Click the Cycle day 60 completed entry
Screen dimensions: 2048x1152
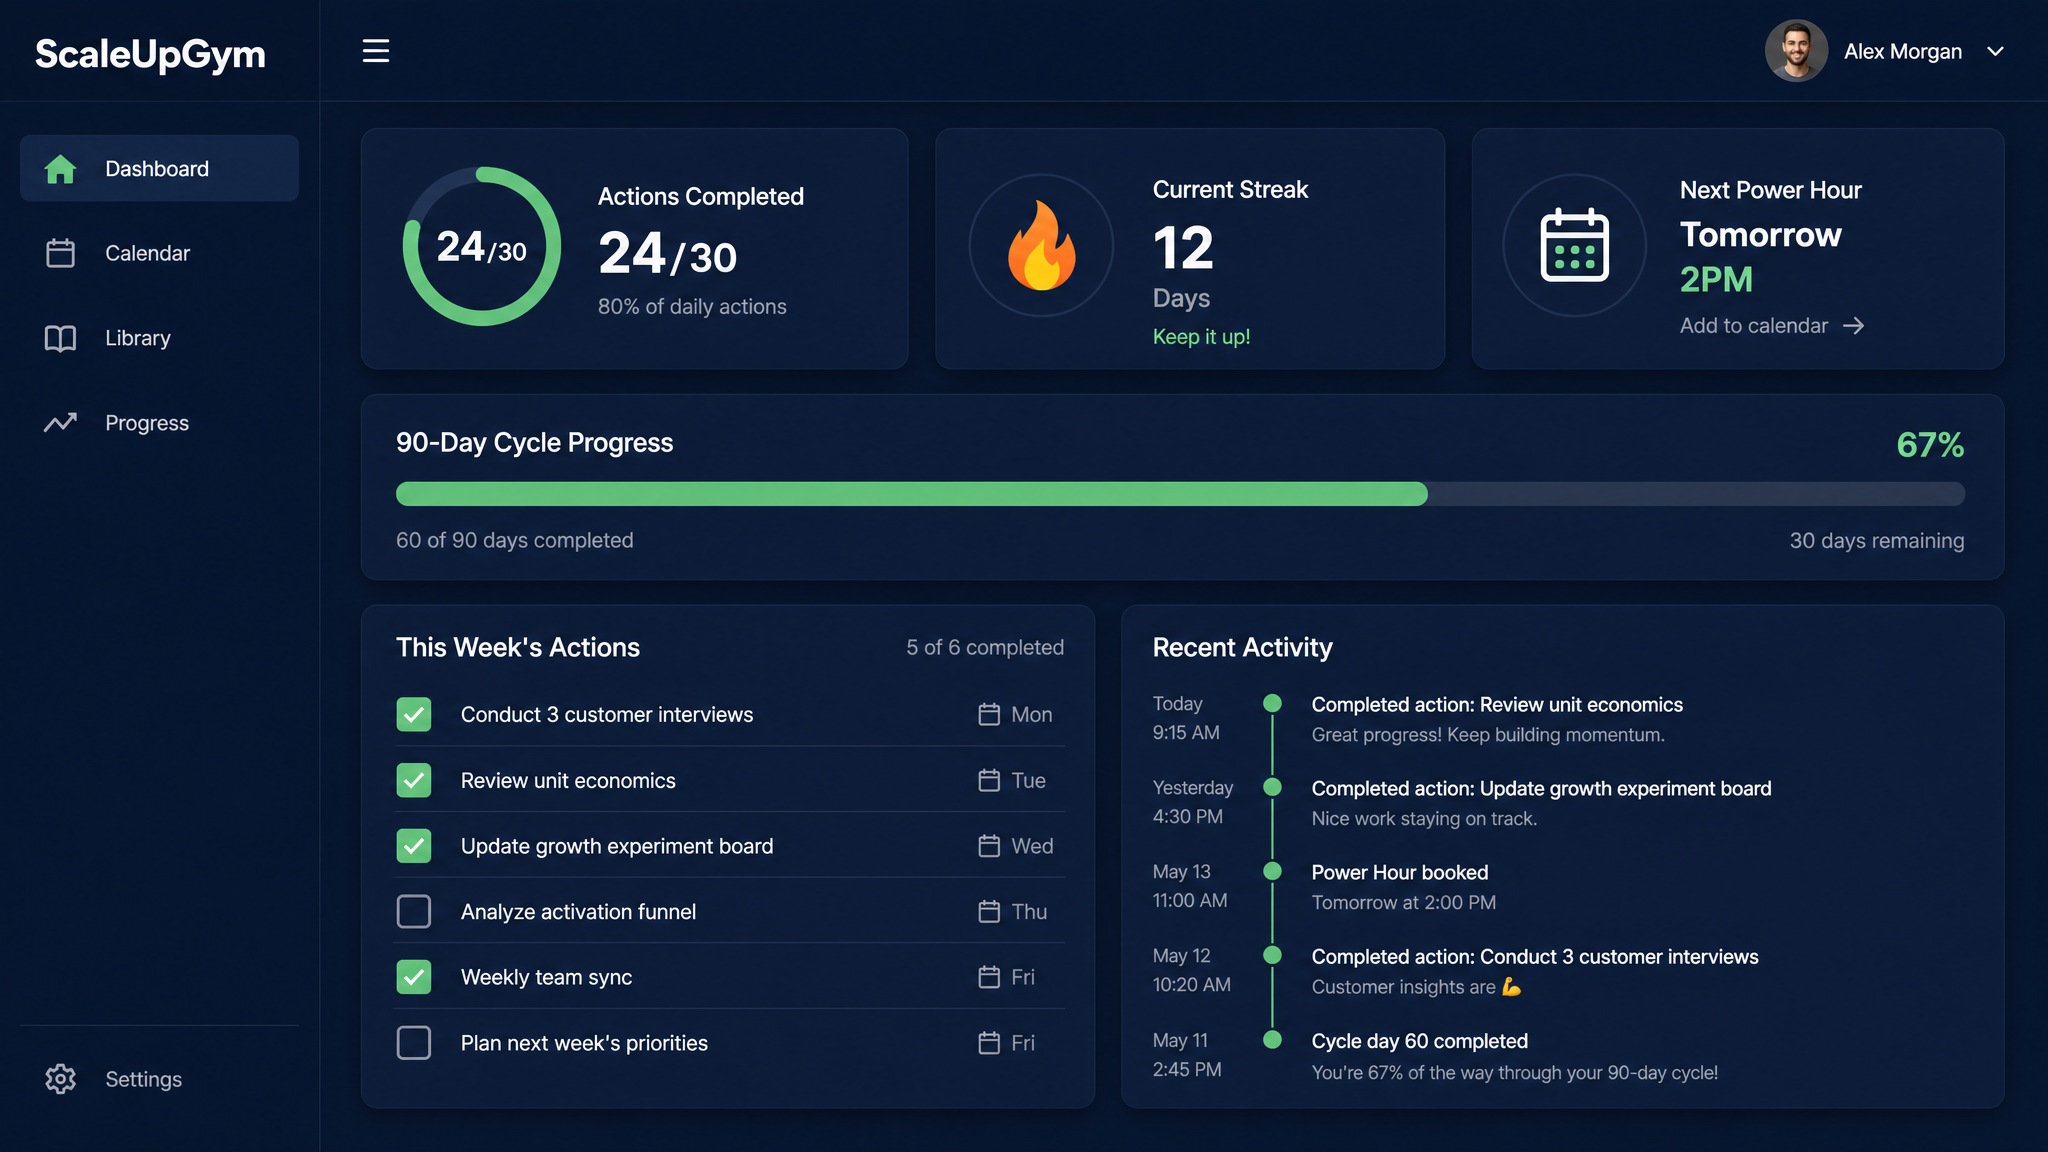(x=1420, y=1041)
